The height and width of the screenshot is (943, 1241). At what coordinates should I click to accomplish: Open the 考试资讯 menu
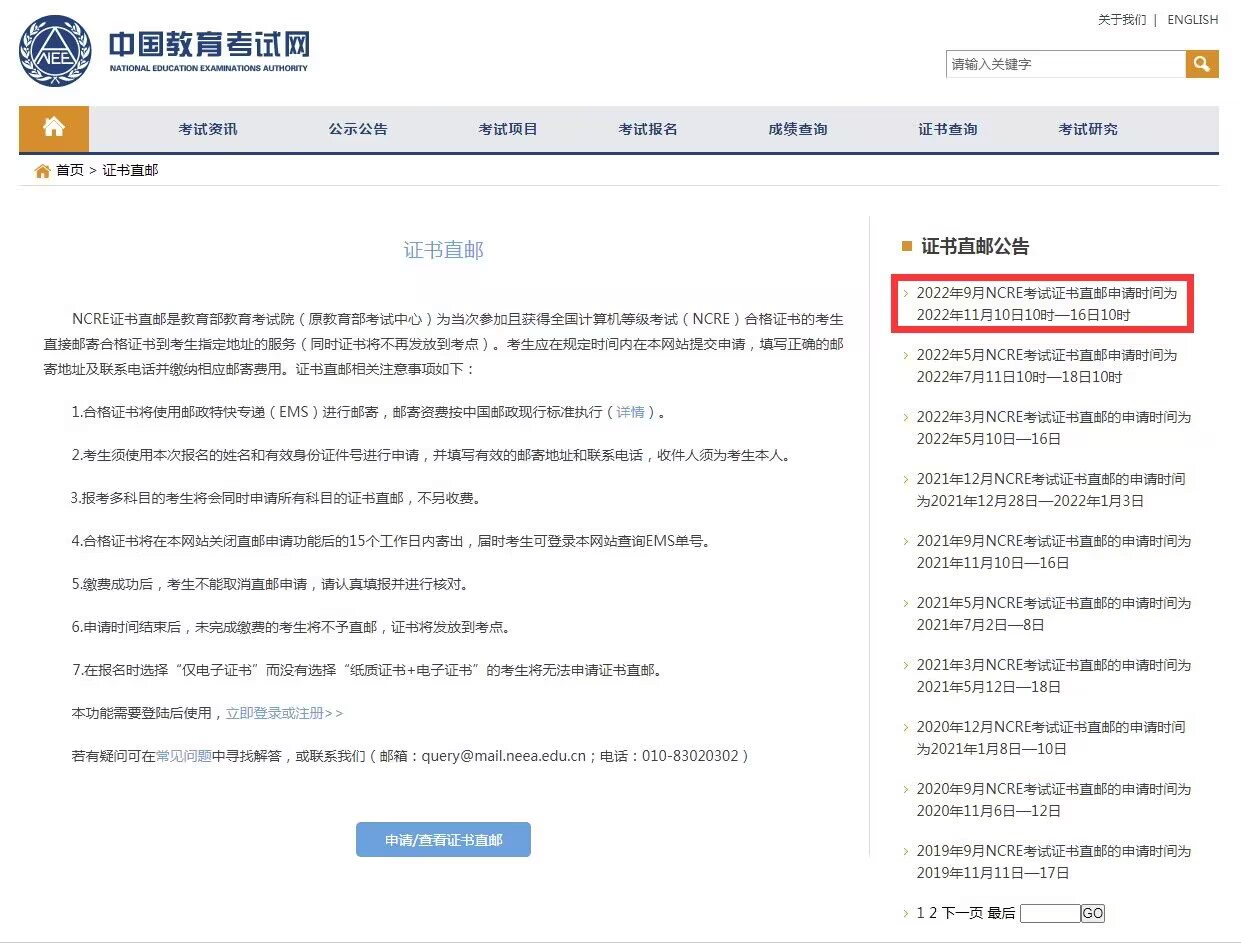[x=208, y=129]
